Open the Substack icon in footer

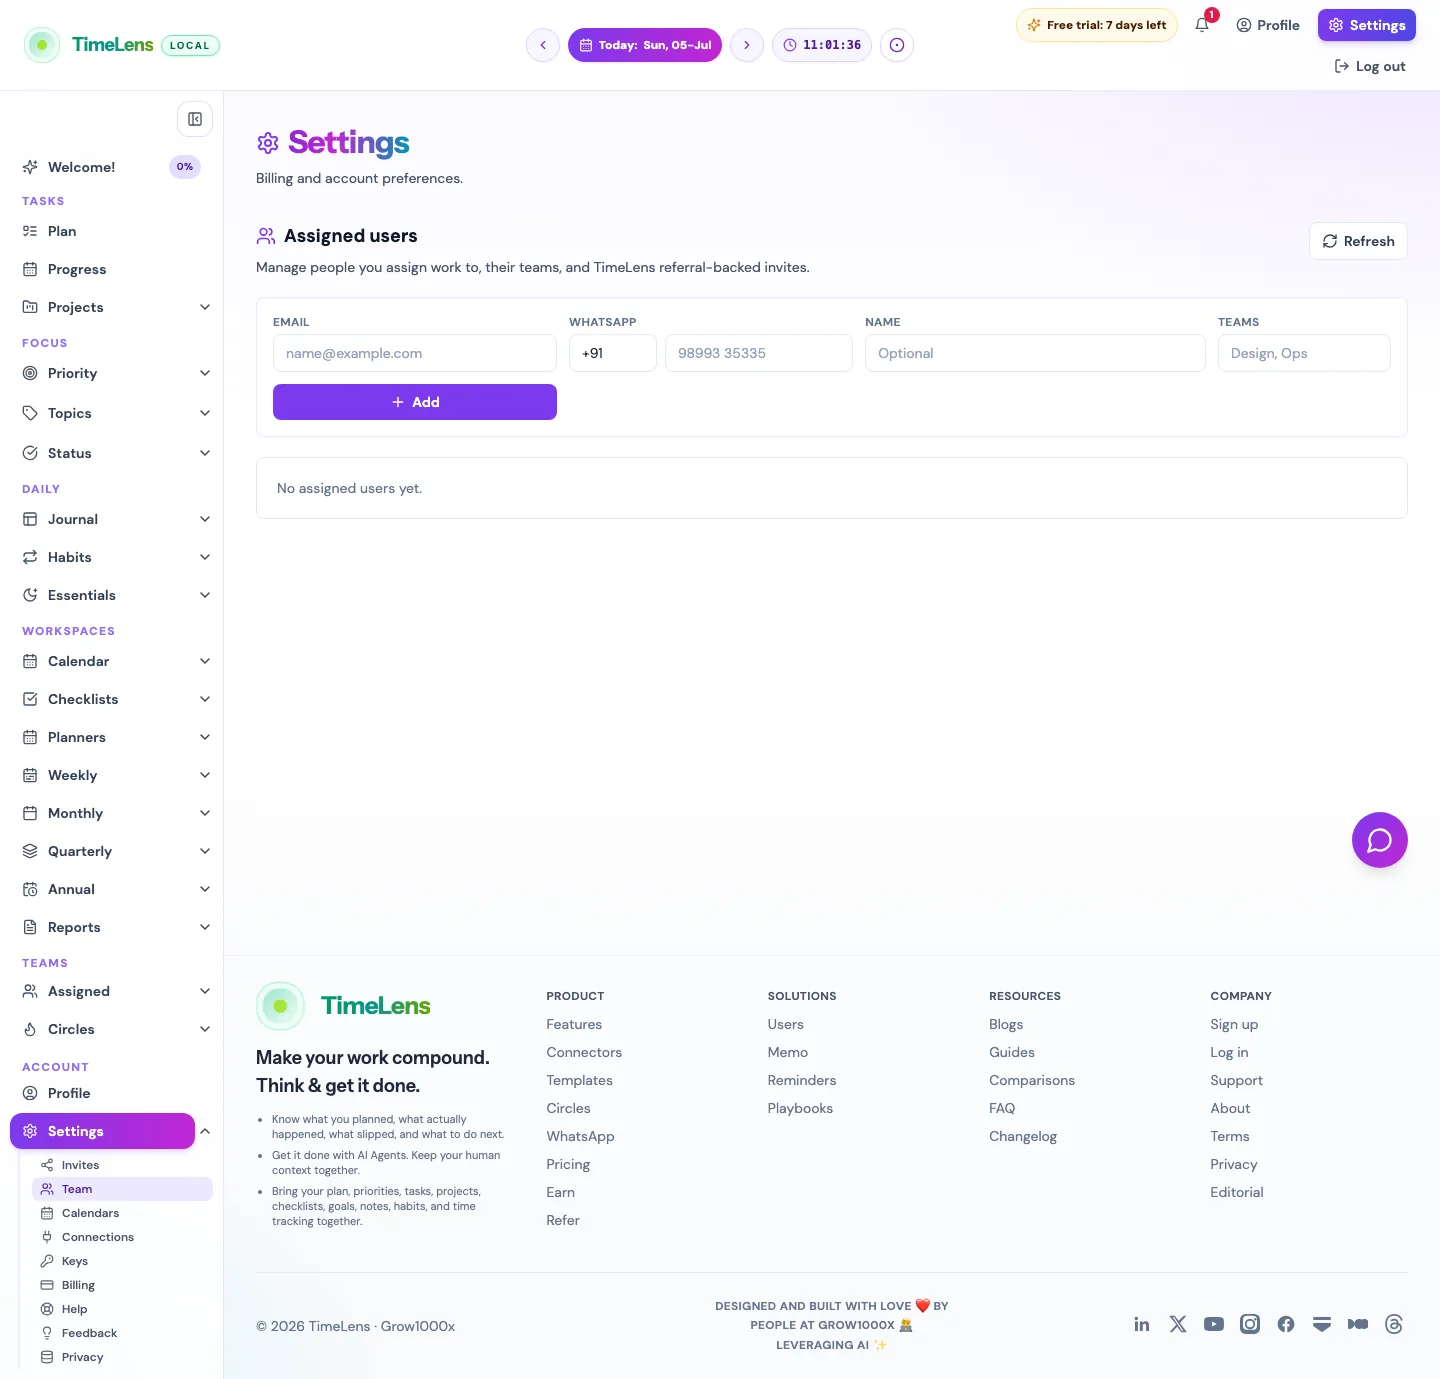point(1322,1324)
